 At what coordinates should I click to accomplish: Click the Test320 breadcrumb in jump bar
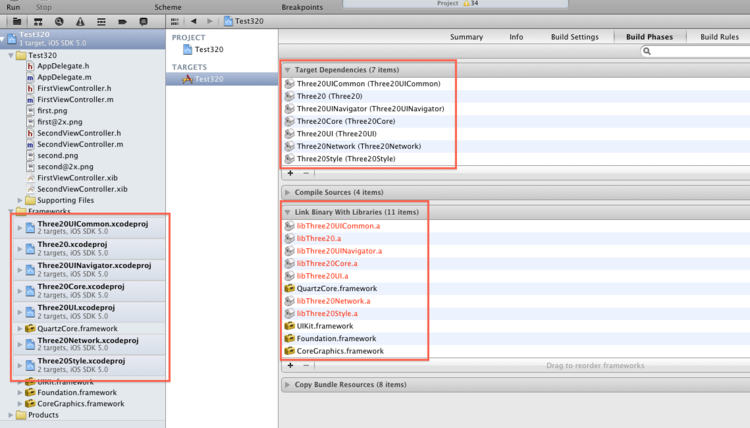point(244,21)
